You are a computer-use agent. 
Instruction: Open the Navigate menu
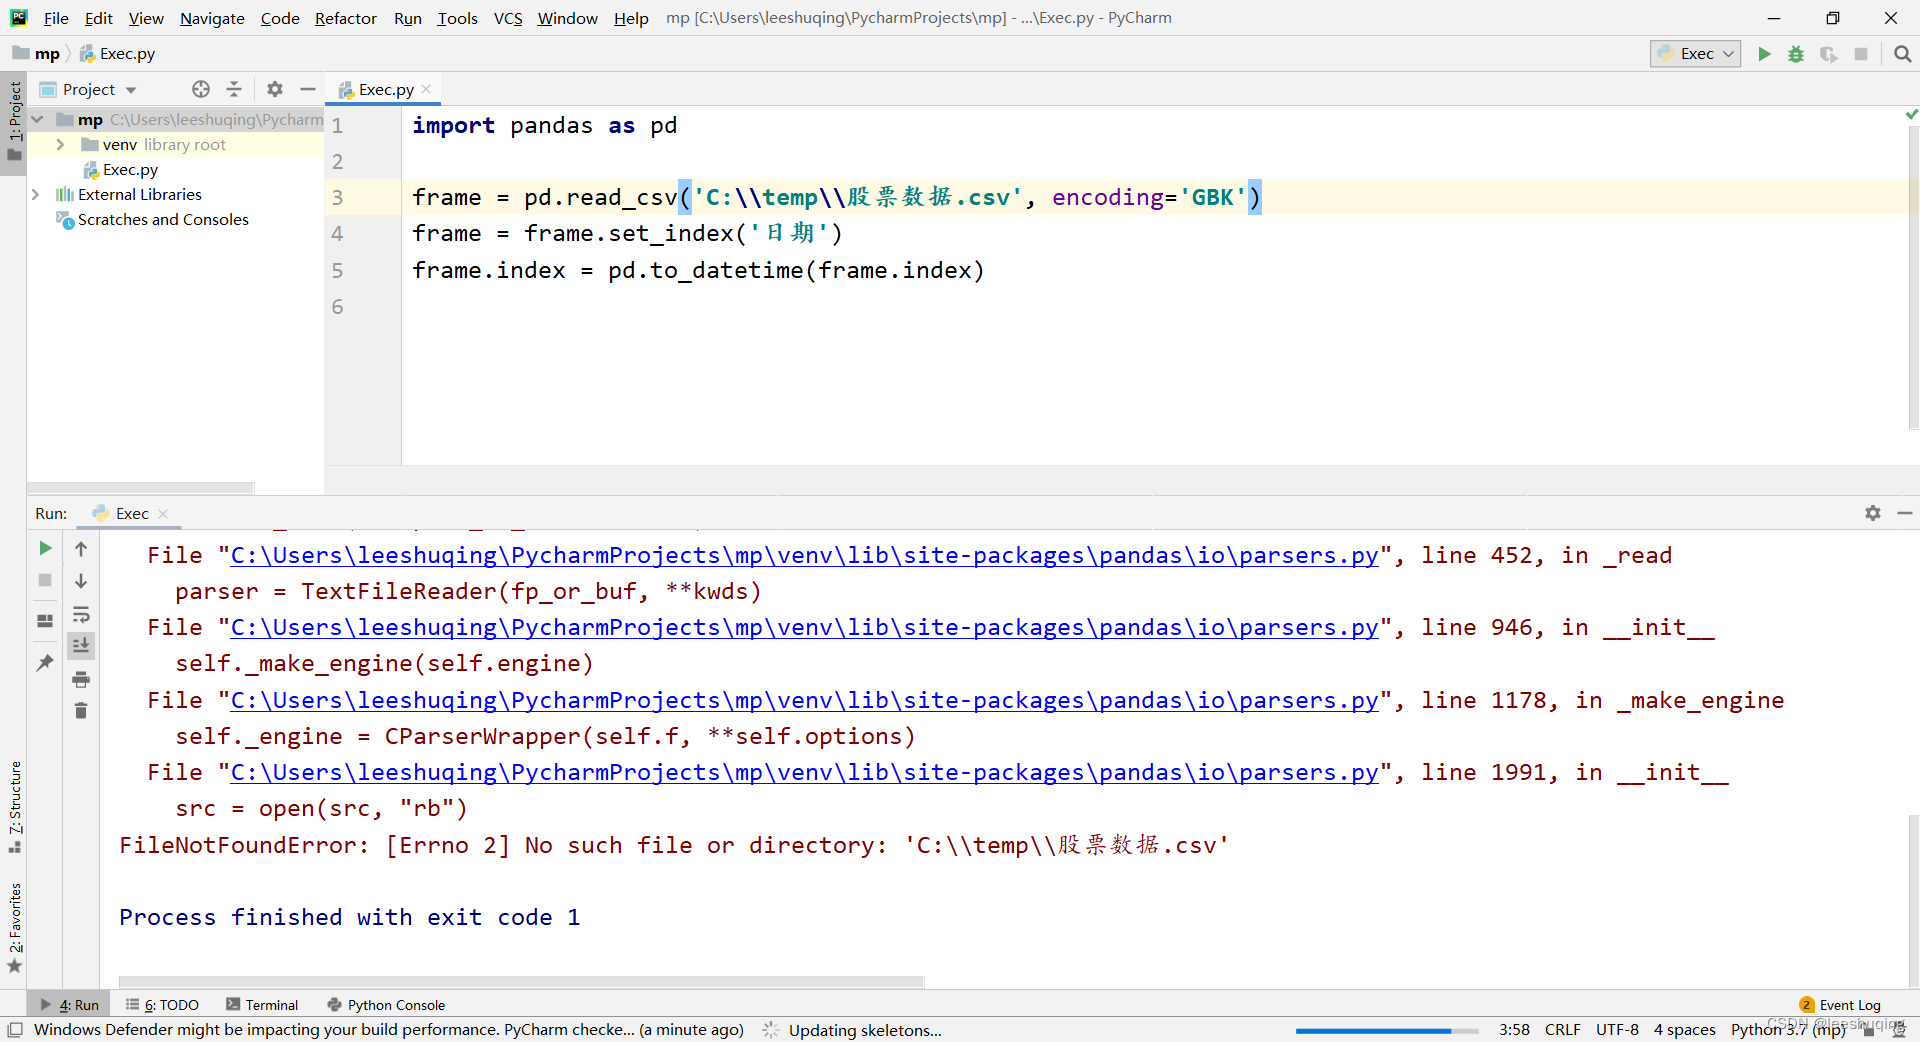[x=212, y=18]
